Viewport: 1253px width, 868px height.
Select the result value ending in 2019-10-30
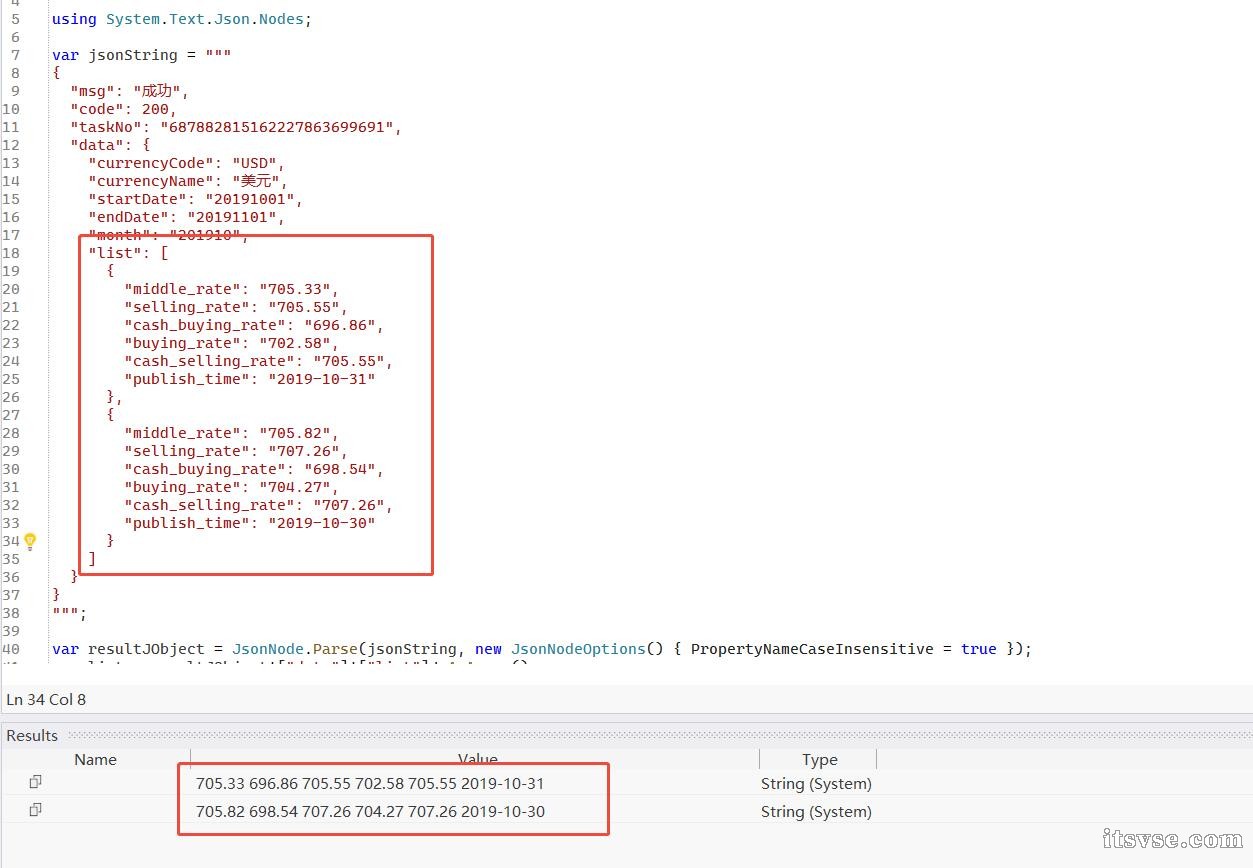370,812
